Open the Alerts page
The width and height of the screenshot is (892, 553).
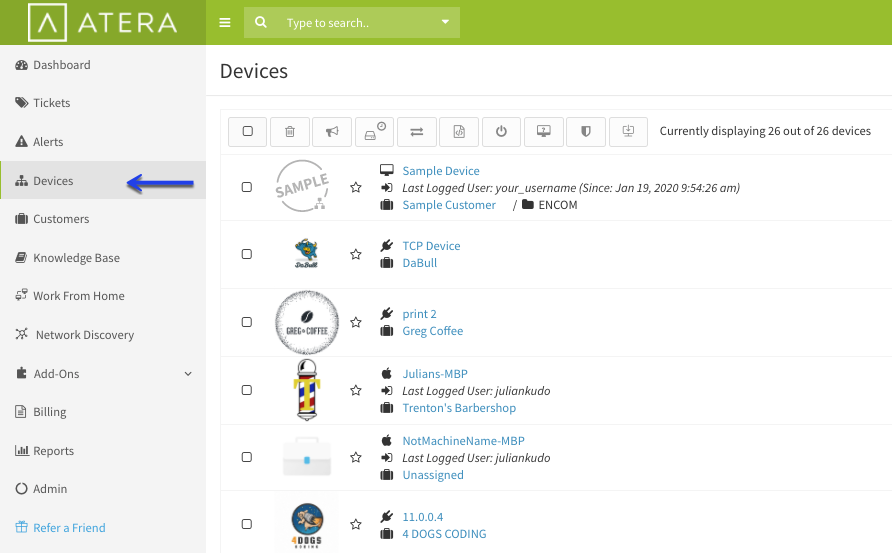102,142
